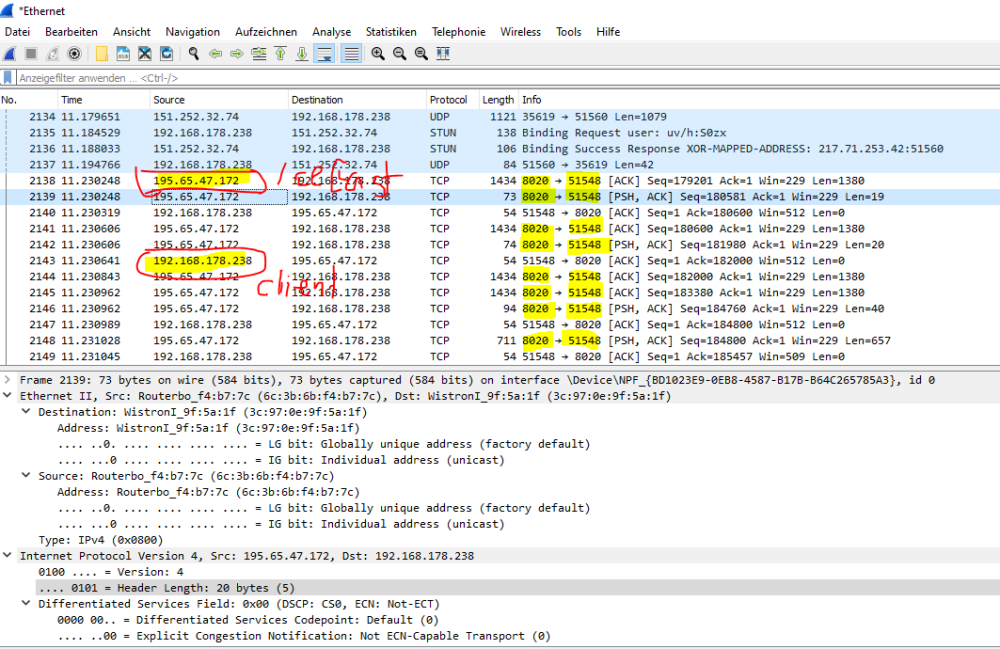
Task: Click the zoom in magnifier icon
Action: coord(378,54)
